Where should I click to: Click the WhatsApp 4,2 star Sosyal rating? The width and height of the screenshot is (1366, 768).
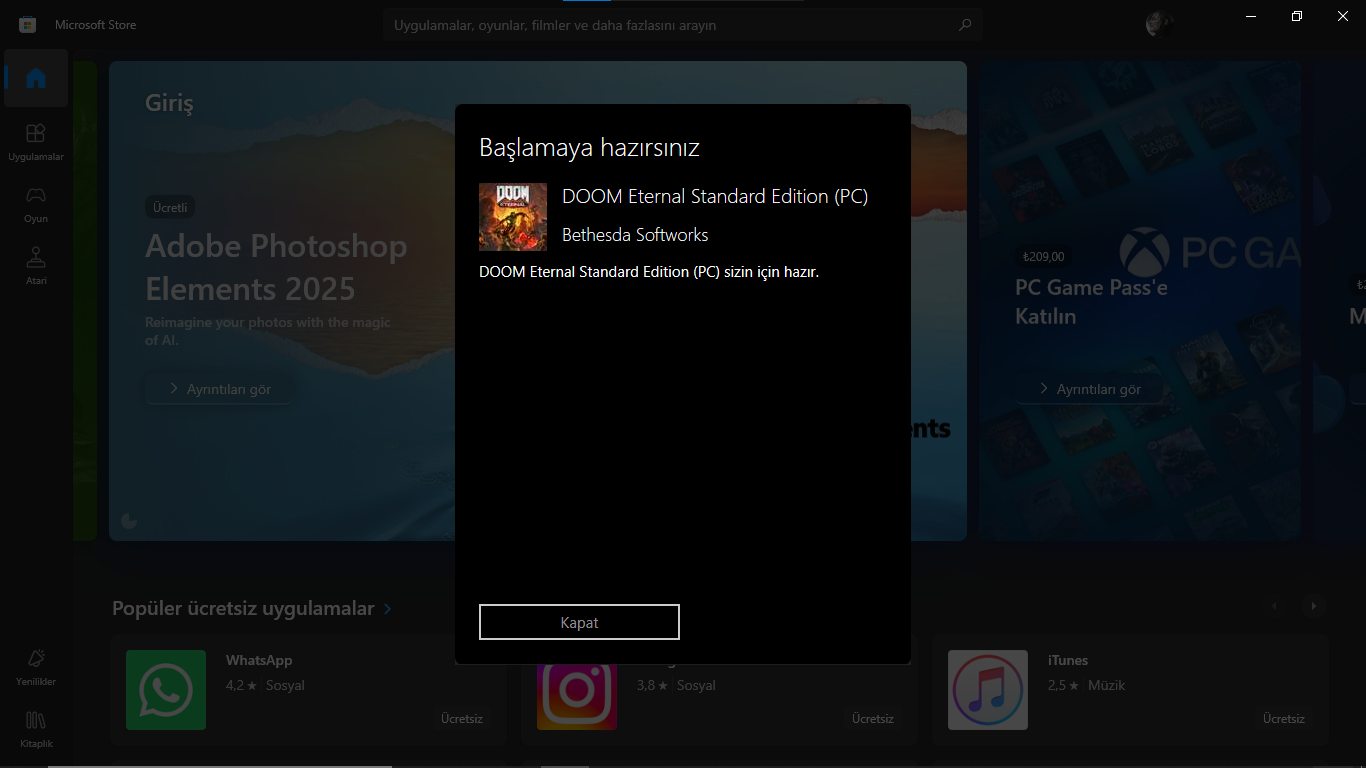tap(265, 686)
